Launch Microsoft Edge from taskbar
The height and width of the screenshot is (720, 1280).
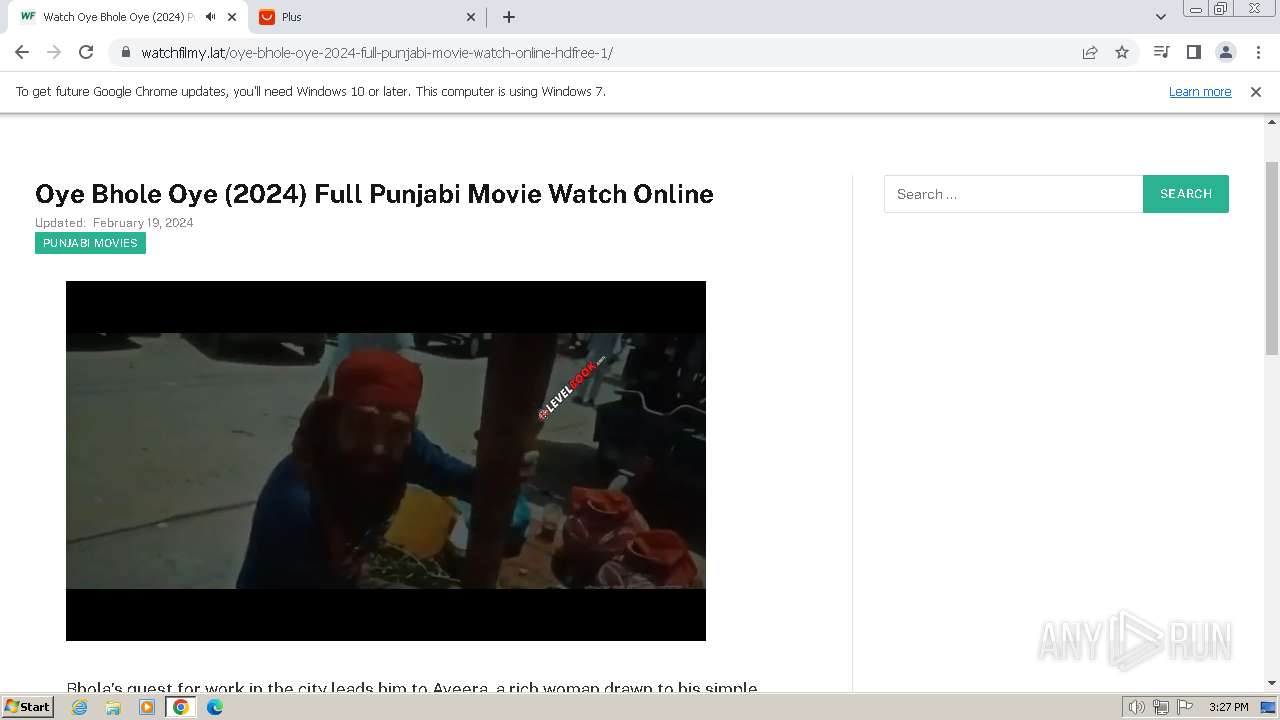[x=214, y=707]
